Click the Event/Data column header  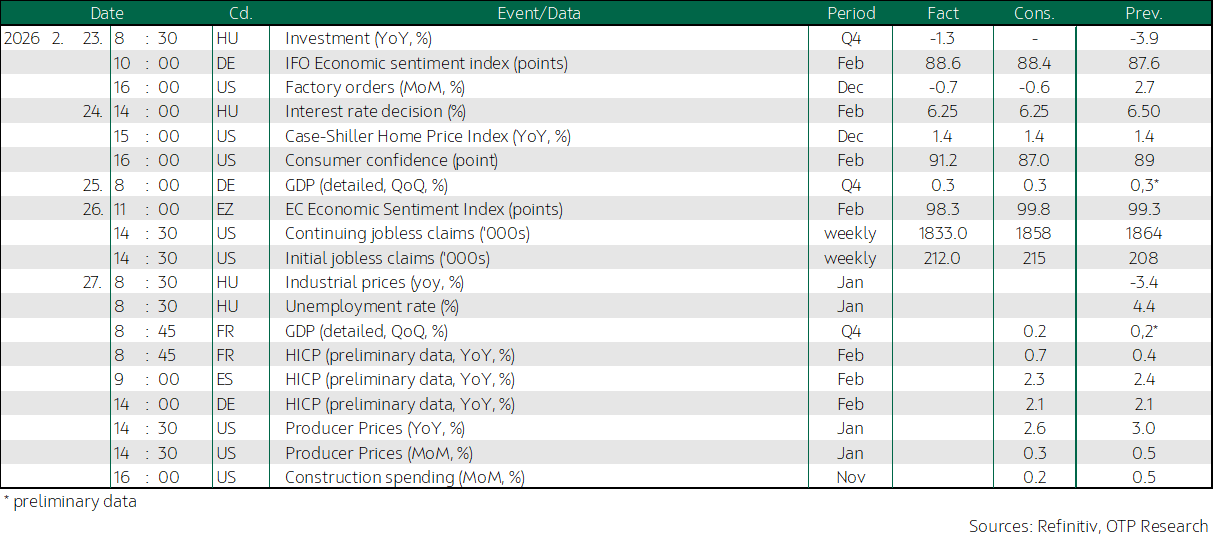click(x=538, y=13)
